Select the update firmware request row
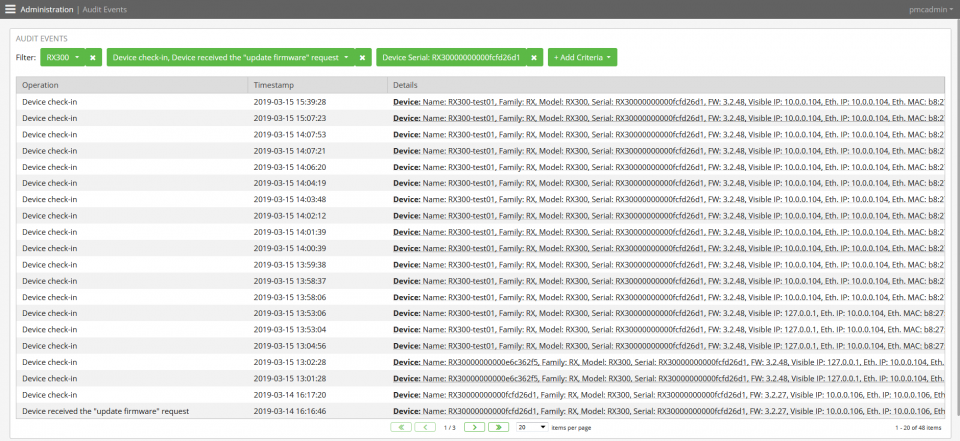 [105, 411]
